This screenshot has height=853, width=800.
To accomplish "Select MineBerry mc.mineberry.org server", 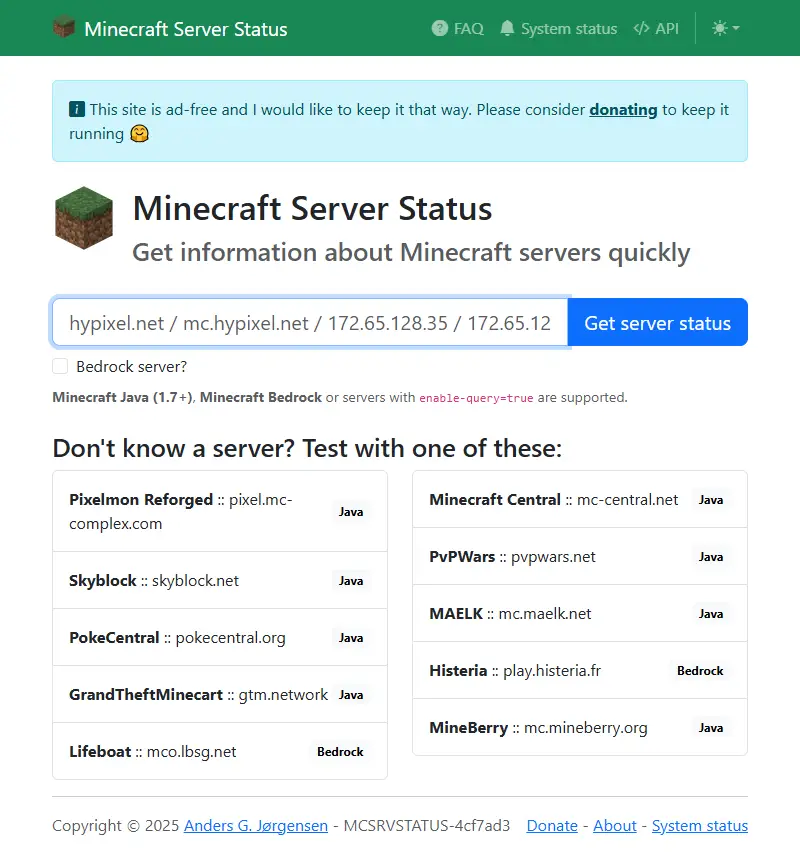I will (x=580, y=727).
